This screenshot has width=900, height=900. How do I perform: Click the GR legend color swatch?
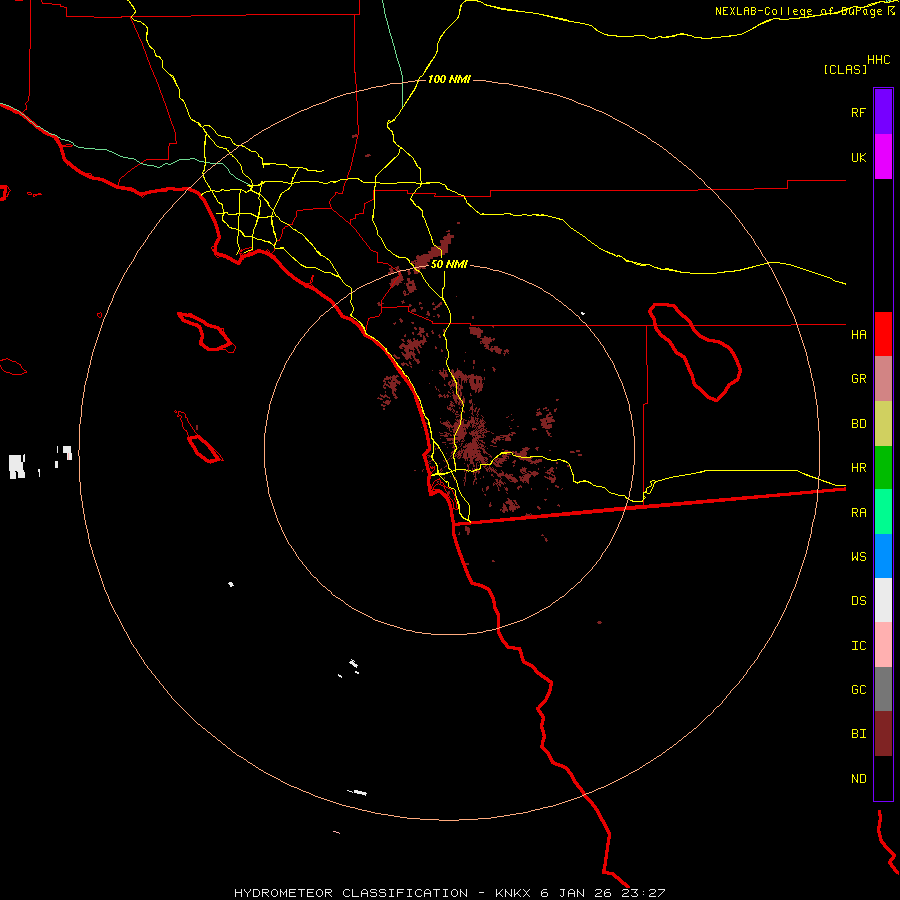(x=883, y=379)
